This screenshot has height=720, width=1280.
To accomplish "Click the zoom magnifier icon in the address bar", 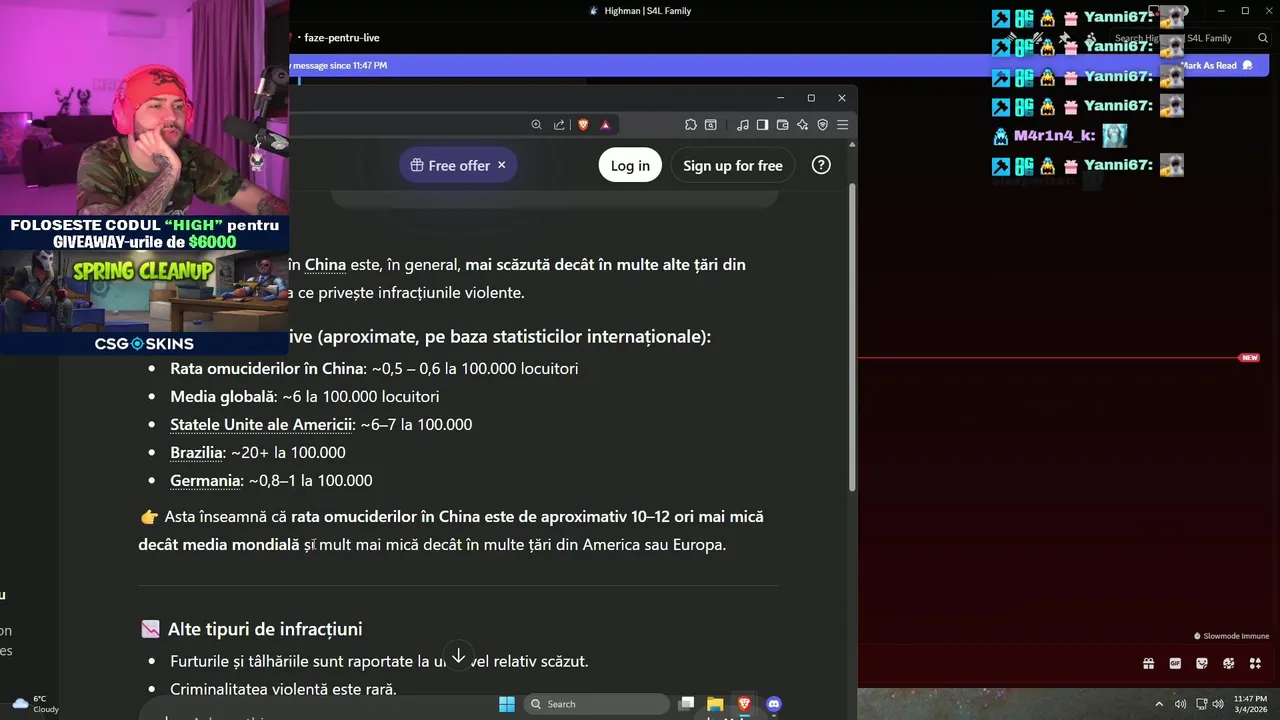I will point(536,125).
